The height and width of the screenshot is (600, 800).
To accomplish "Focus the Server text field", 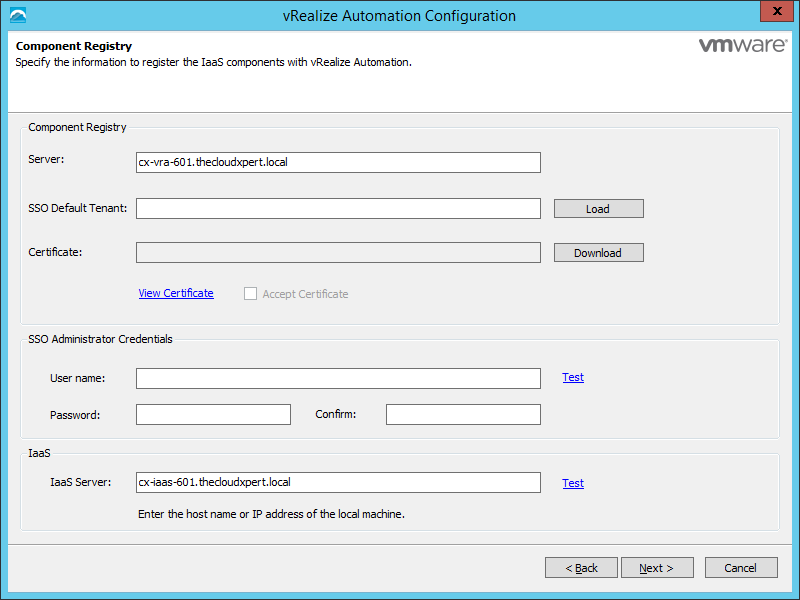I will tap(338, 162).
